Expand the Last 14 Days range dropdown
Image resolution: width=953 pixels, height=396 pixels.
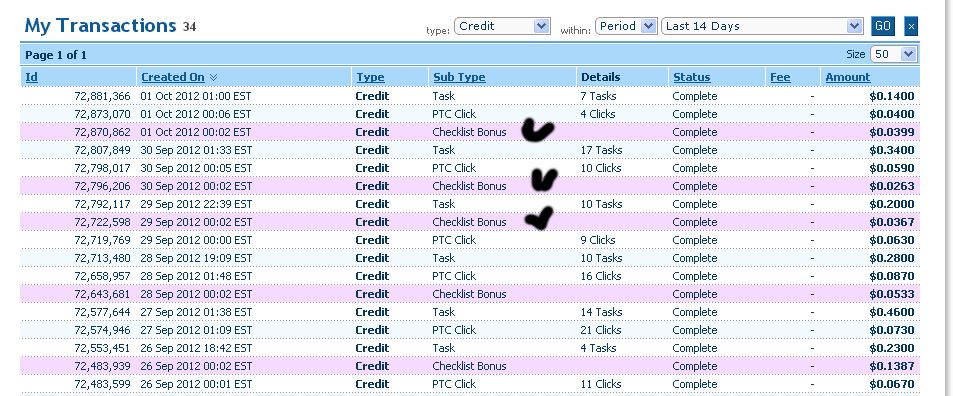(x=762, y=26)
